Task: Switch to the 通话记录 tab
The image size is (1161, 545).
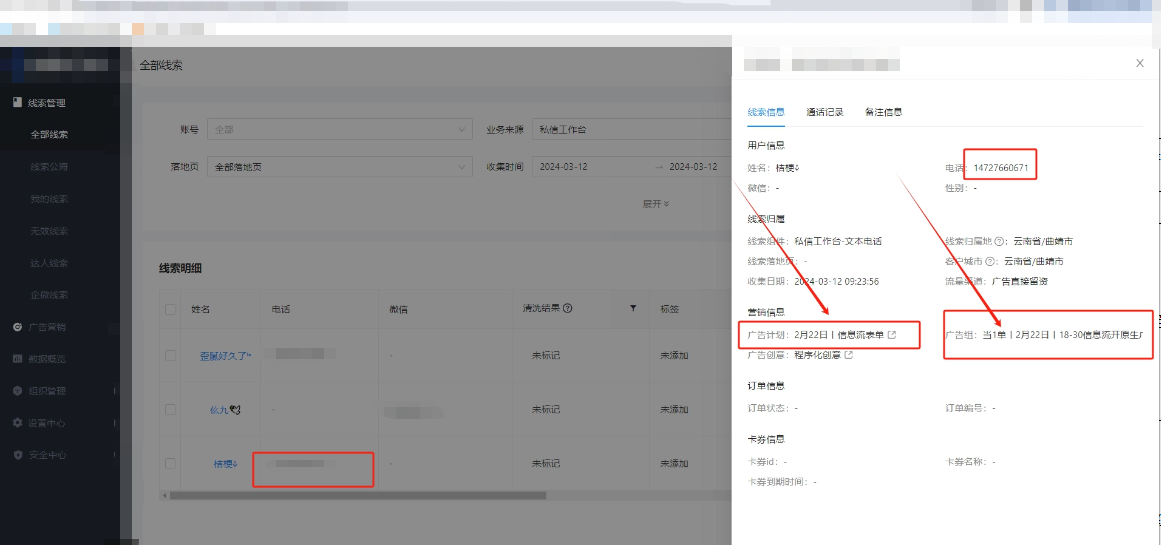Action: (x=825, y=113)
